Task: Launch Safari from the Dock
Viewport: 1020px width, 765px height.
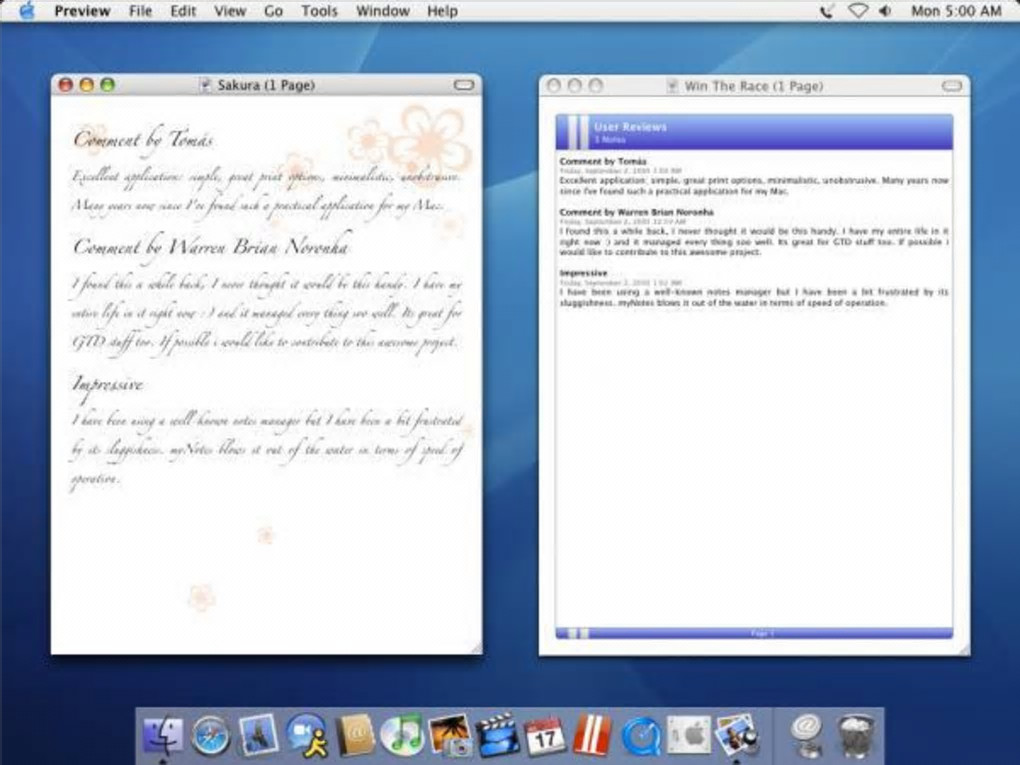Action: pos(210,736)
